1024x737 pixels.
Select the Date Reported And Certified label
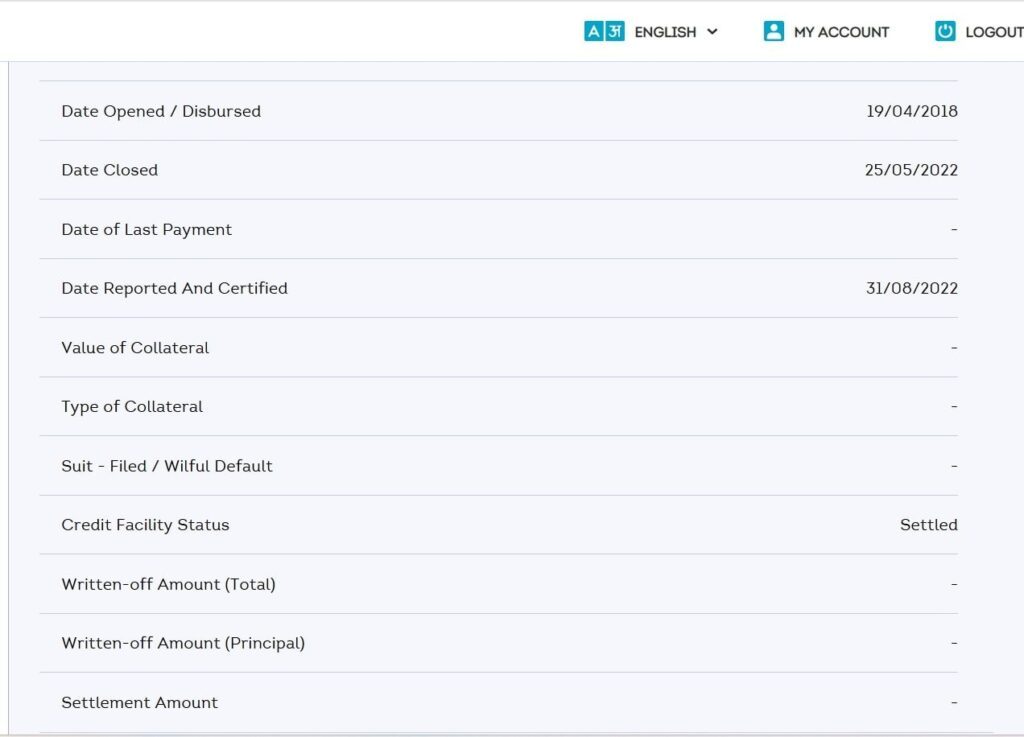(174, 289)
